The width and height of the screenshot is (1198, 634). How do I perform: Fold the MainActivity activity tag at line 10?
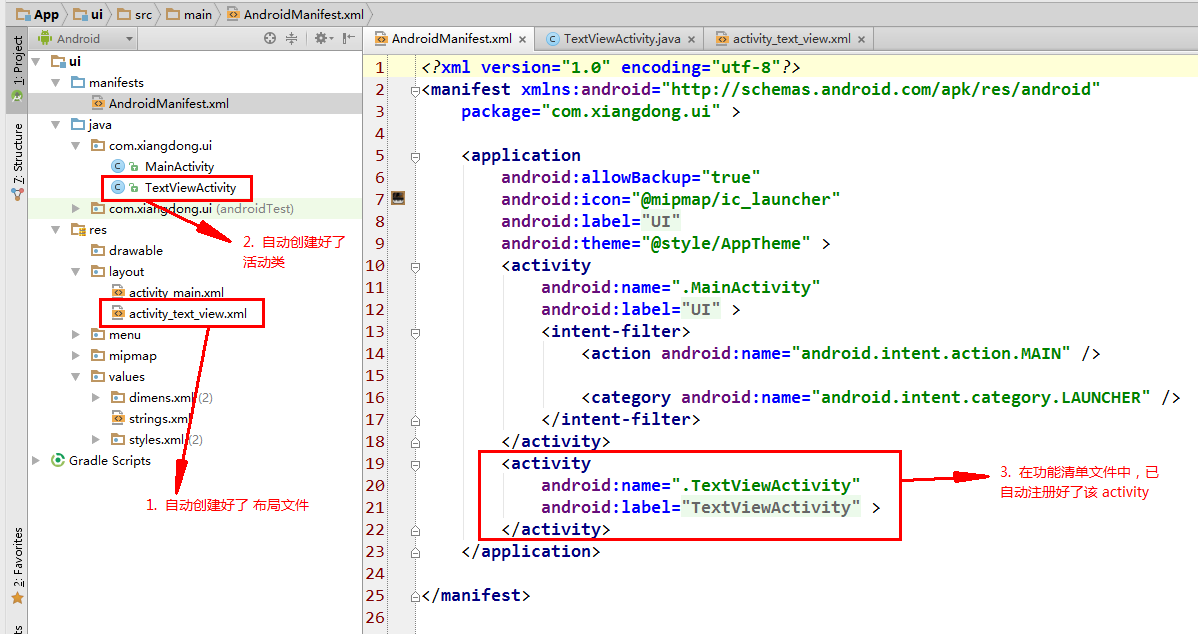pyautogui.click(x=415, y=267)
